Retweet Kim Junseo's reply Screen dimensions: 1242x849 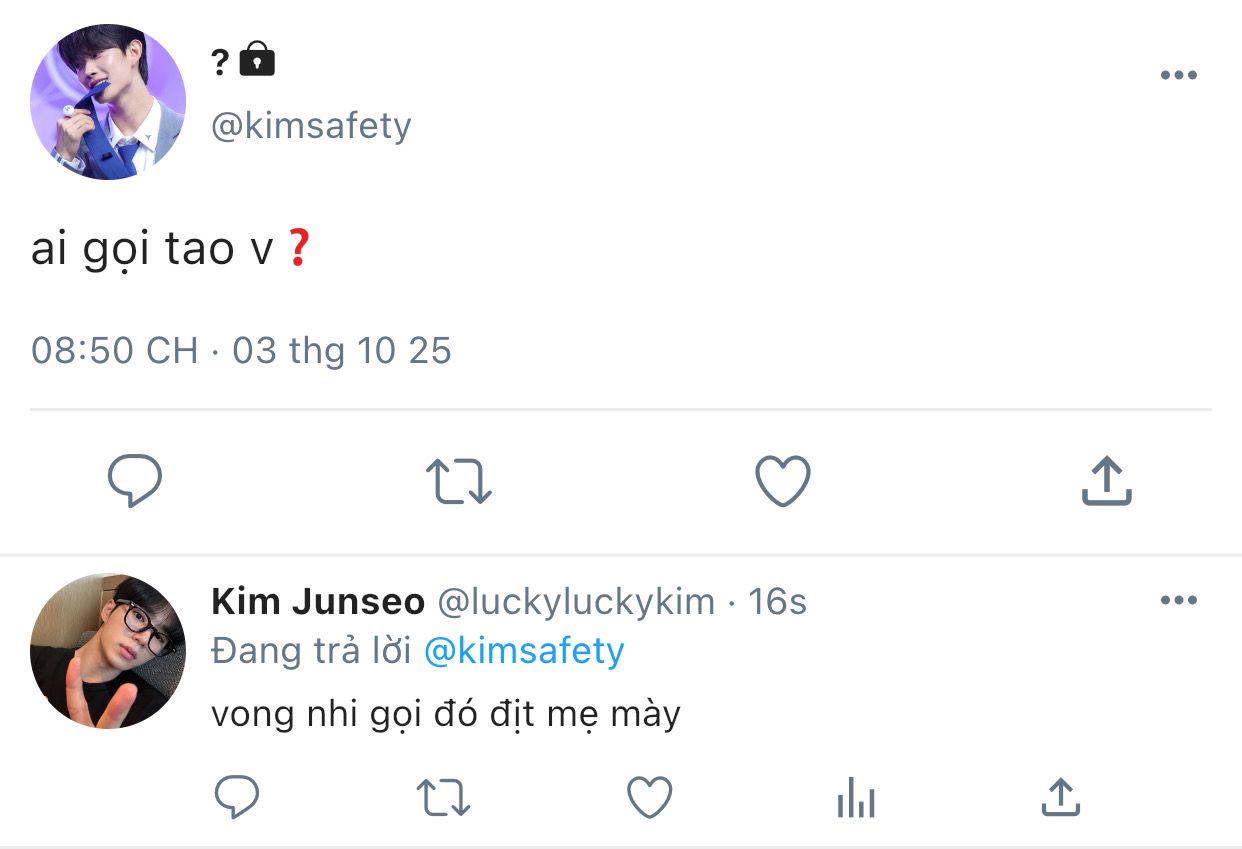(443, 797)
